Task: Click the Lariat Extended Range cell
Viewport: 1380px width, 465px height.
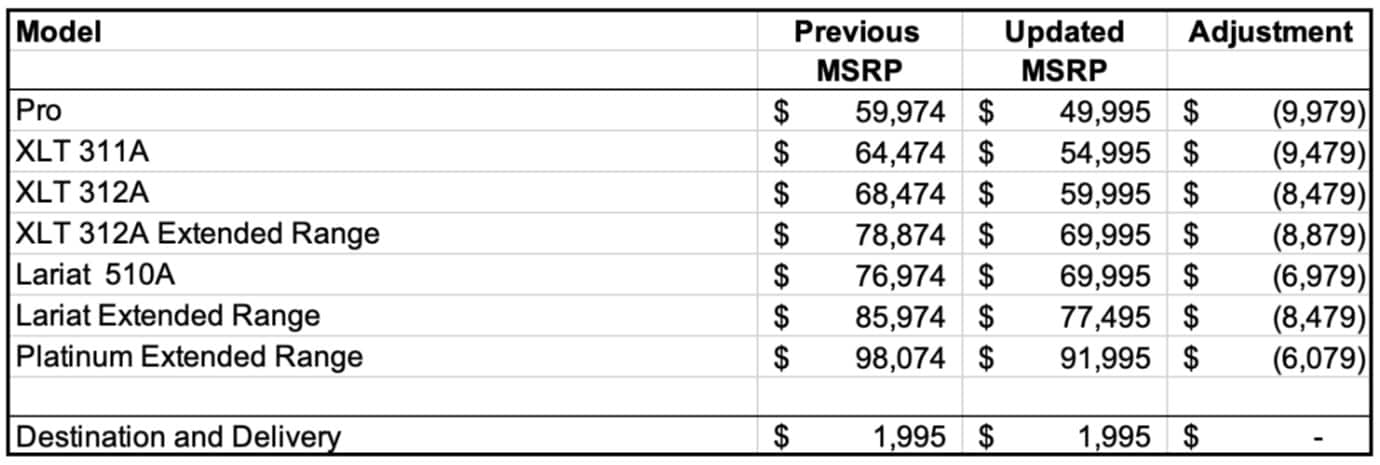Action: click(x=168, y=316)
